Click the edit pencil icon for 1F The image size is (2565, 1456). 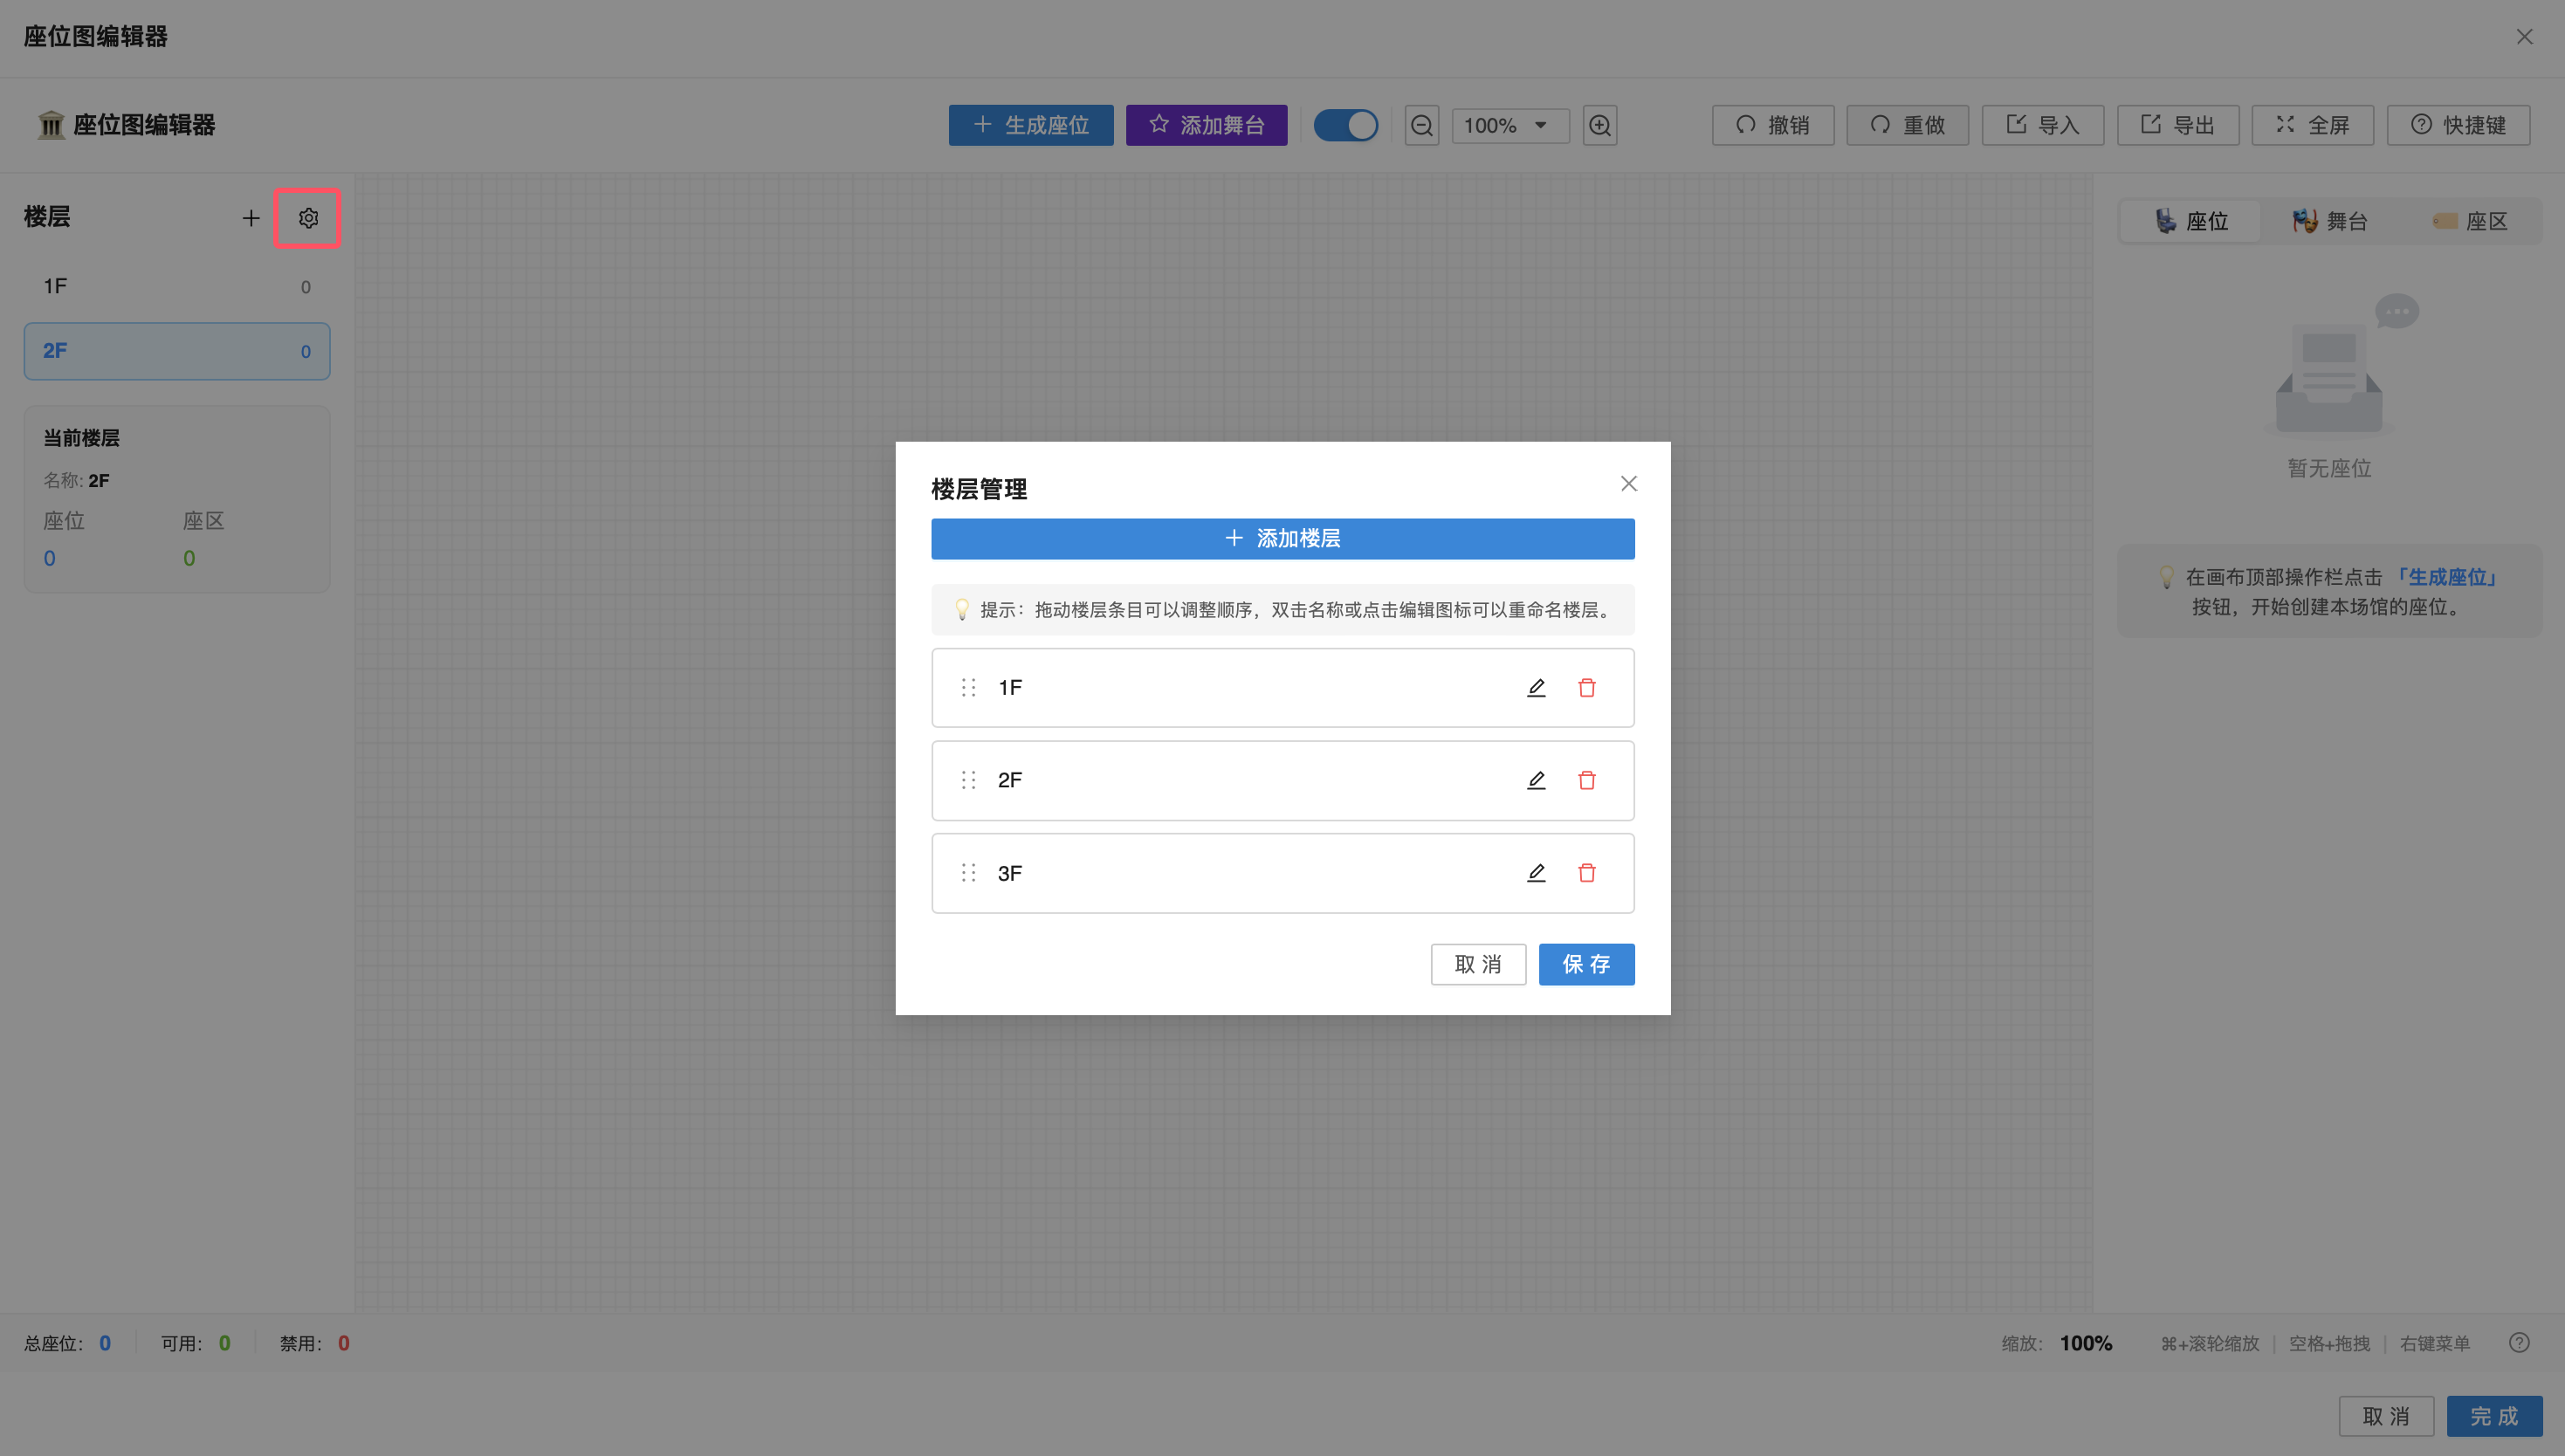click(1536, 688)
